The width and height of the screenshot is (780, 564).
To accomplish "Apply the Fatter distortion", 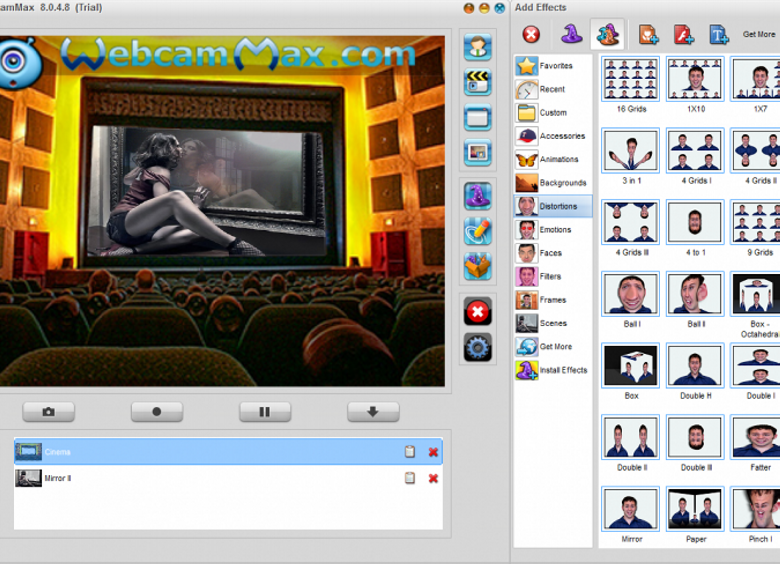I will click(756, 437).
